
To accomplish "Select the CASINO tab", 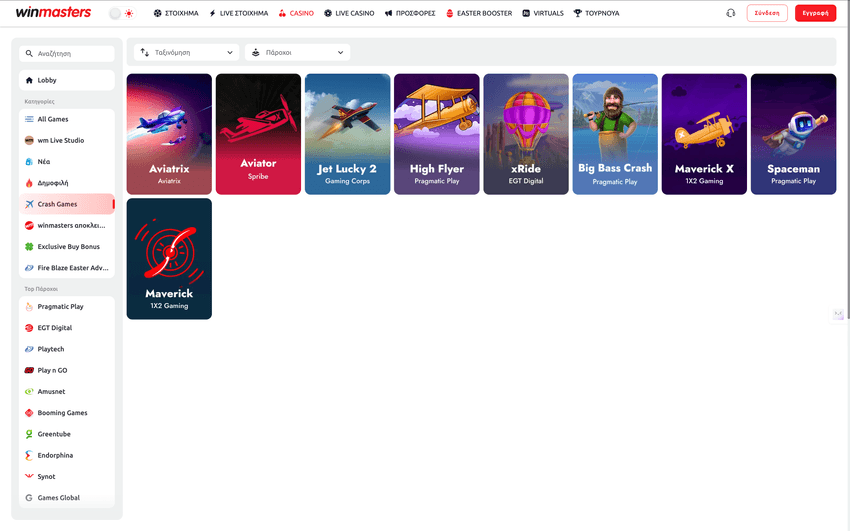I will click(x=296, y=13).
